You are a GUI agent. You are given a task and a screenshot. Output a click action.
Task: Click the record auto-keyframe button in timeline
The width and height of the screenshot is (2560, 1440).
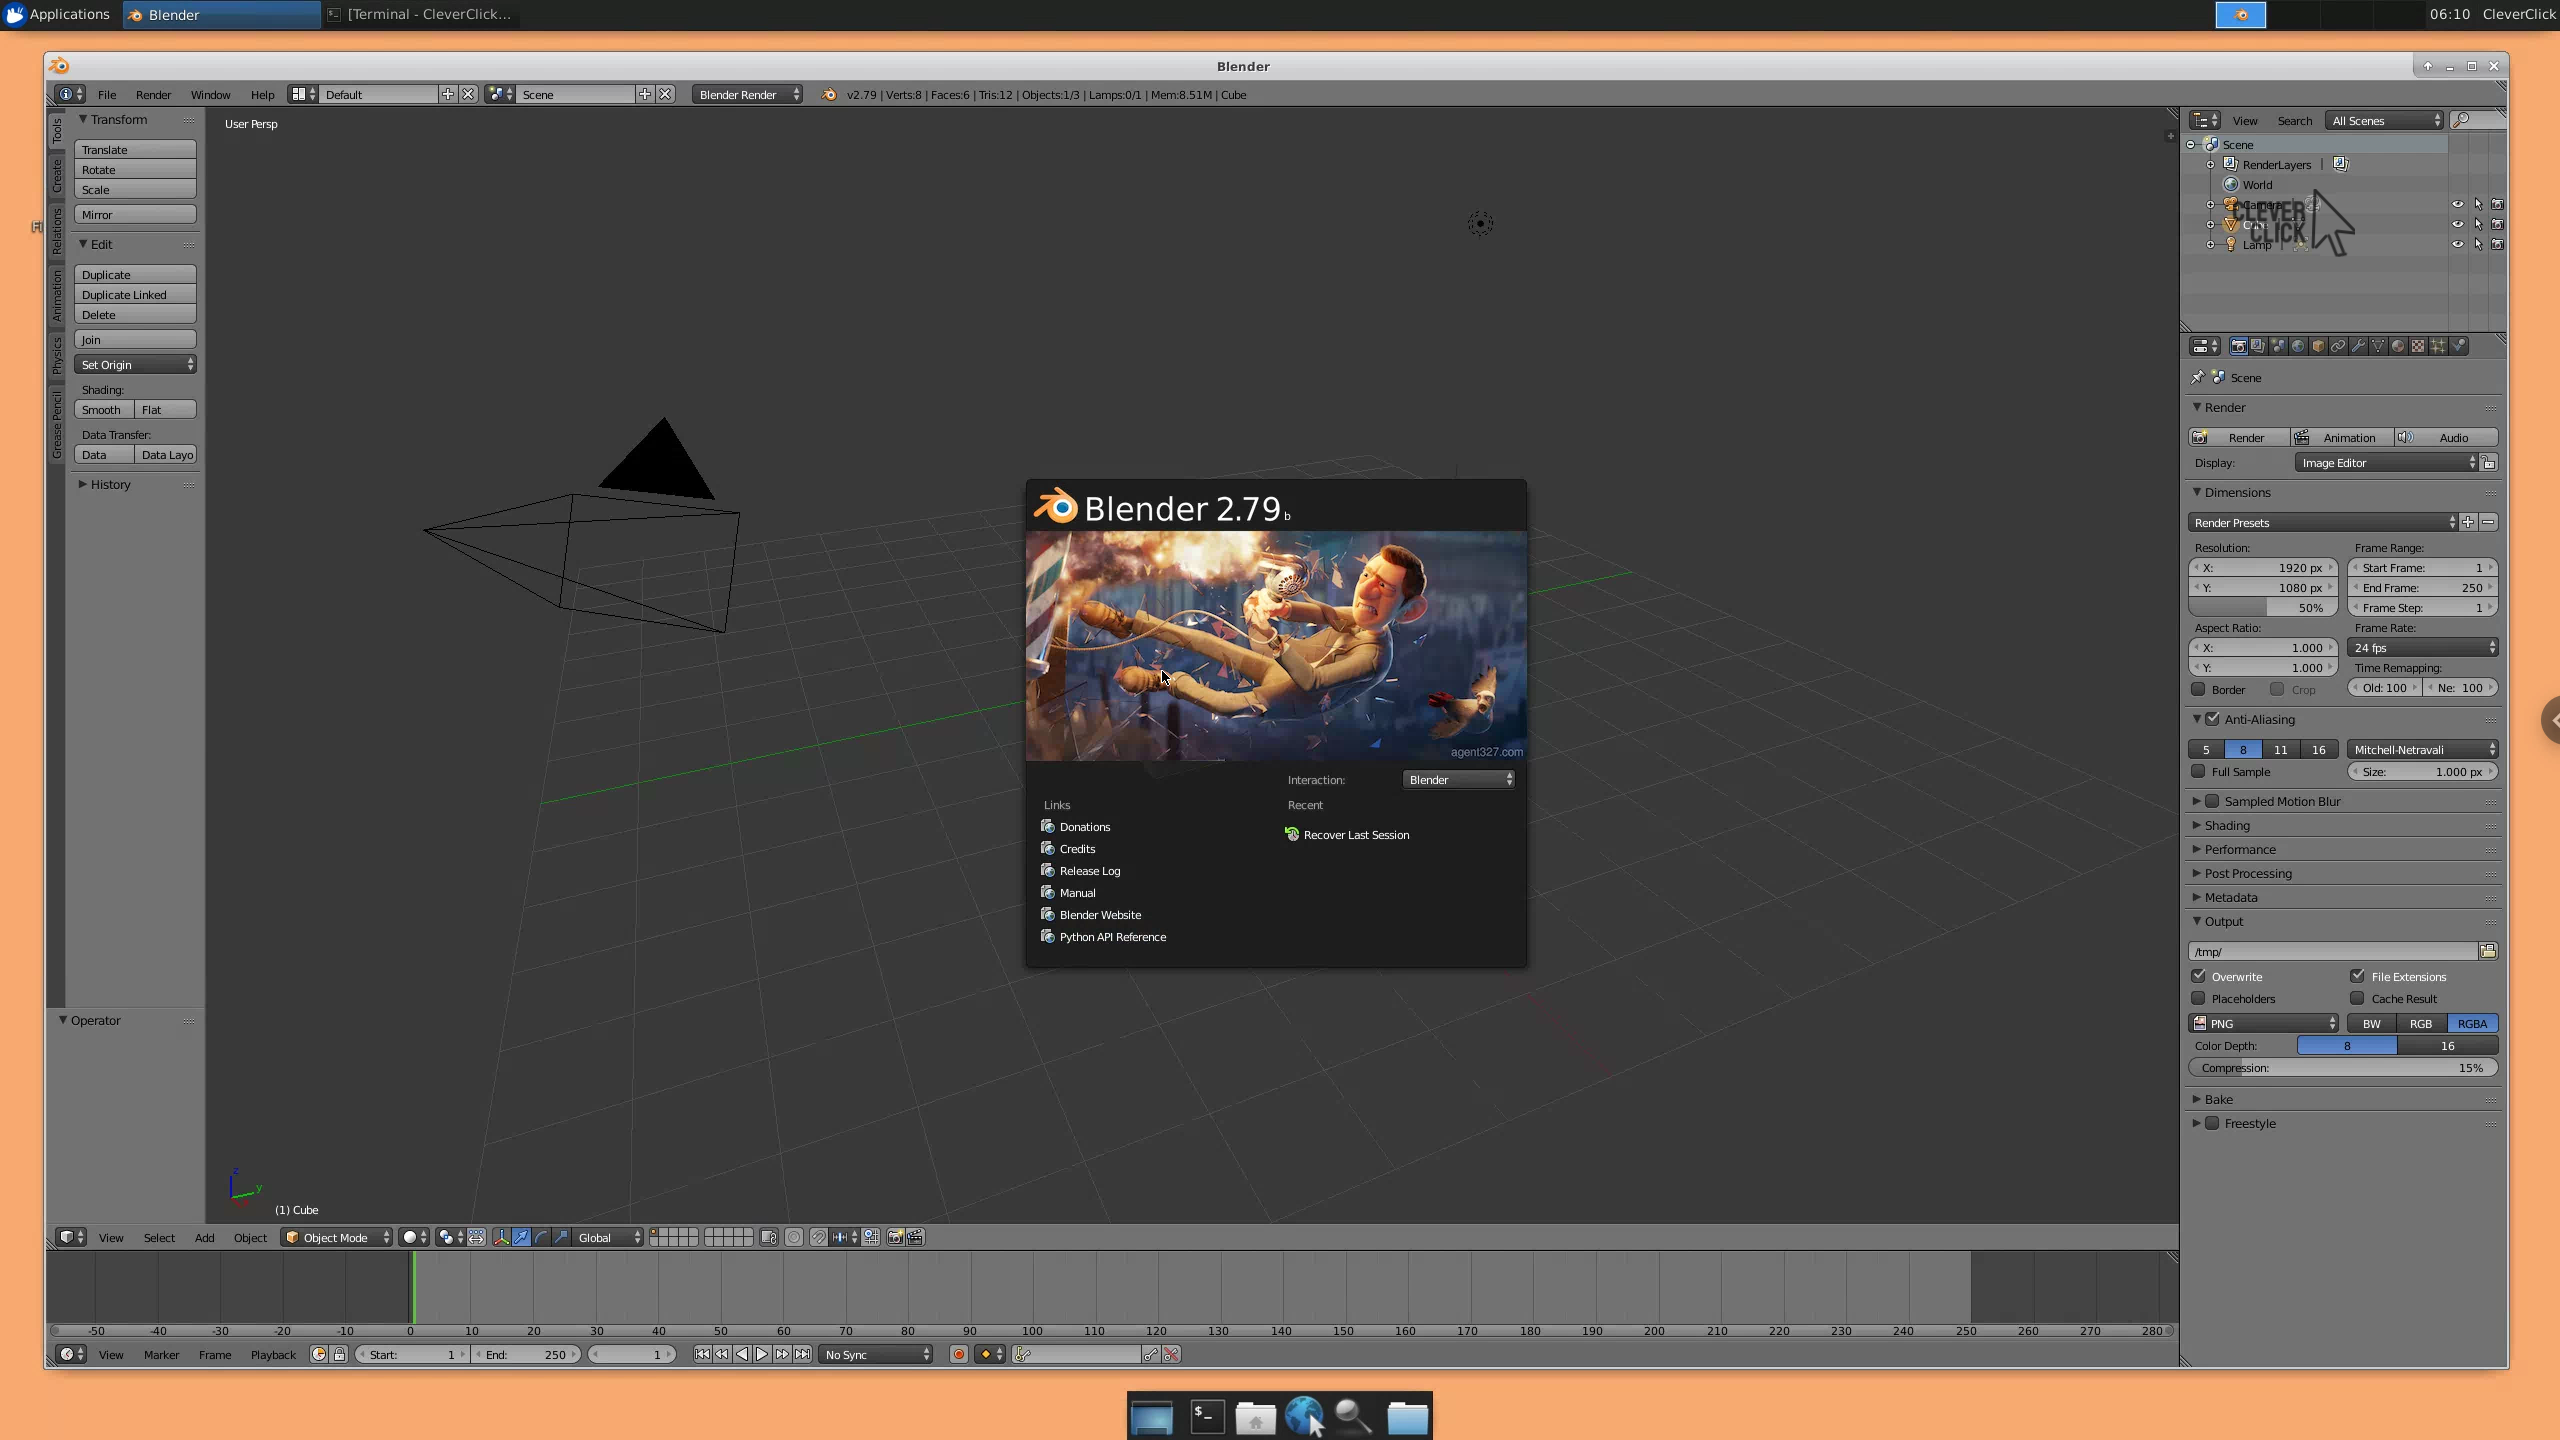958,1354
